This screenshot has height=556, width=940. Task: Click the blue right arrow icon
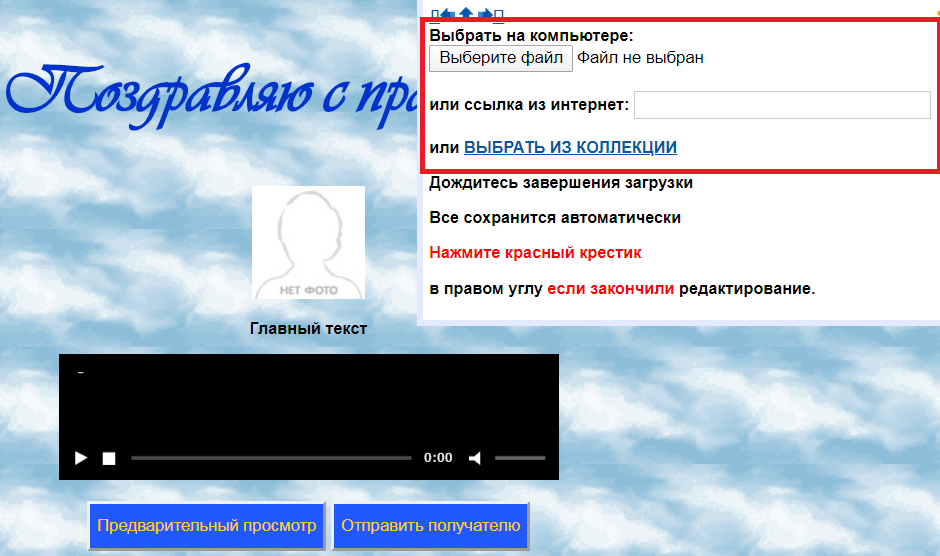485,14
